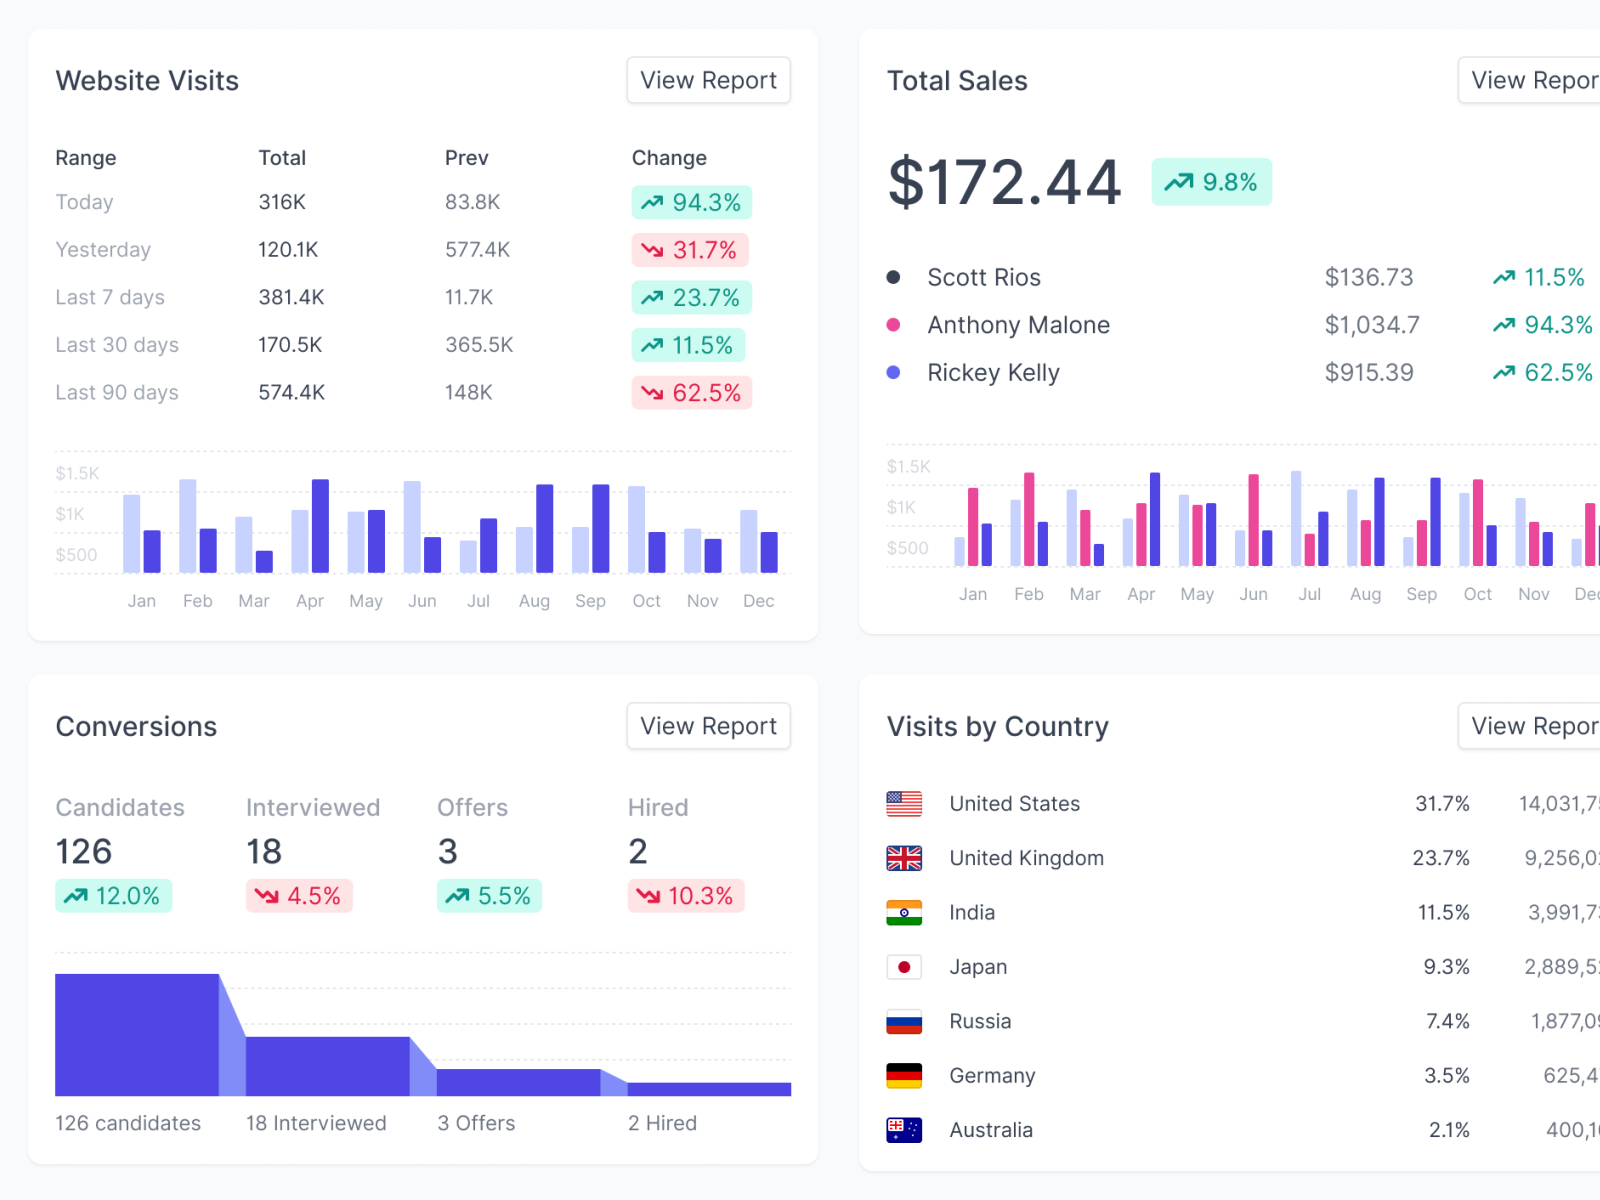Click the trend arrow in the 9.8% sales badge
Screen dimensions: 1600x1200
tap(1180, 181)
